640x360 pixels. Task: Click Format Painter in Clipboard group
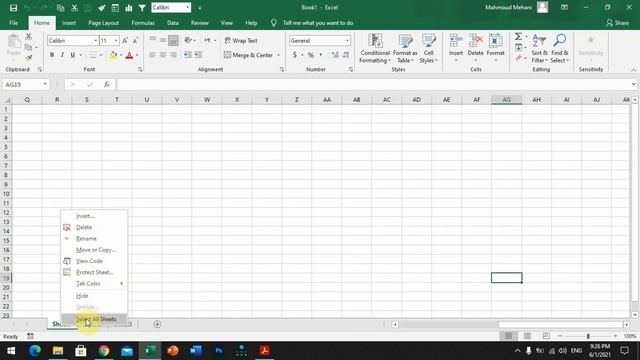[x=29, y=58]
